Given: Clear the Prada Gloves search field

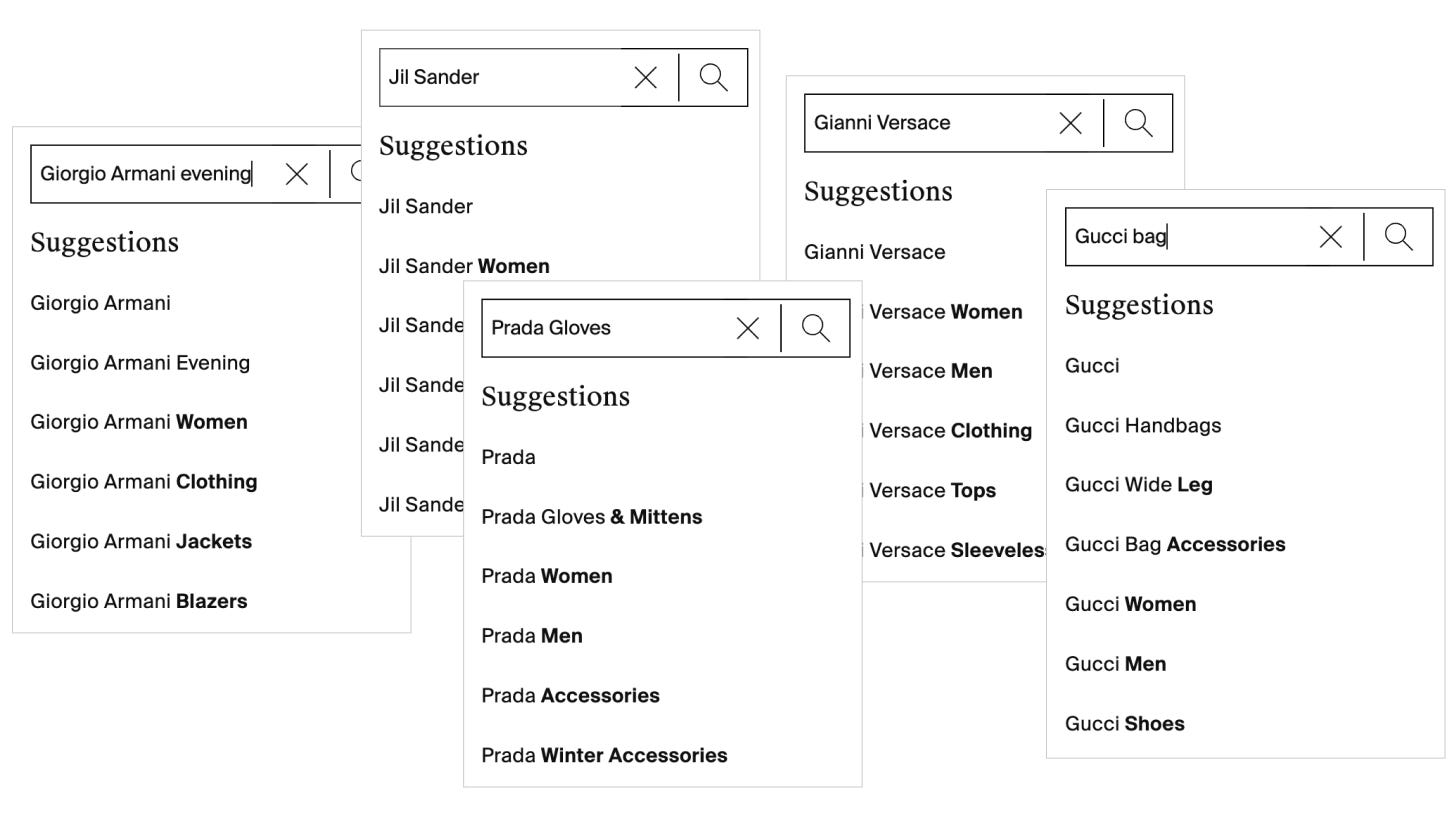Looking at the screenshot, I should click(747, 328).
